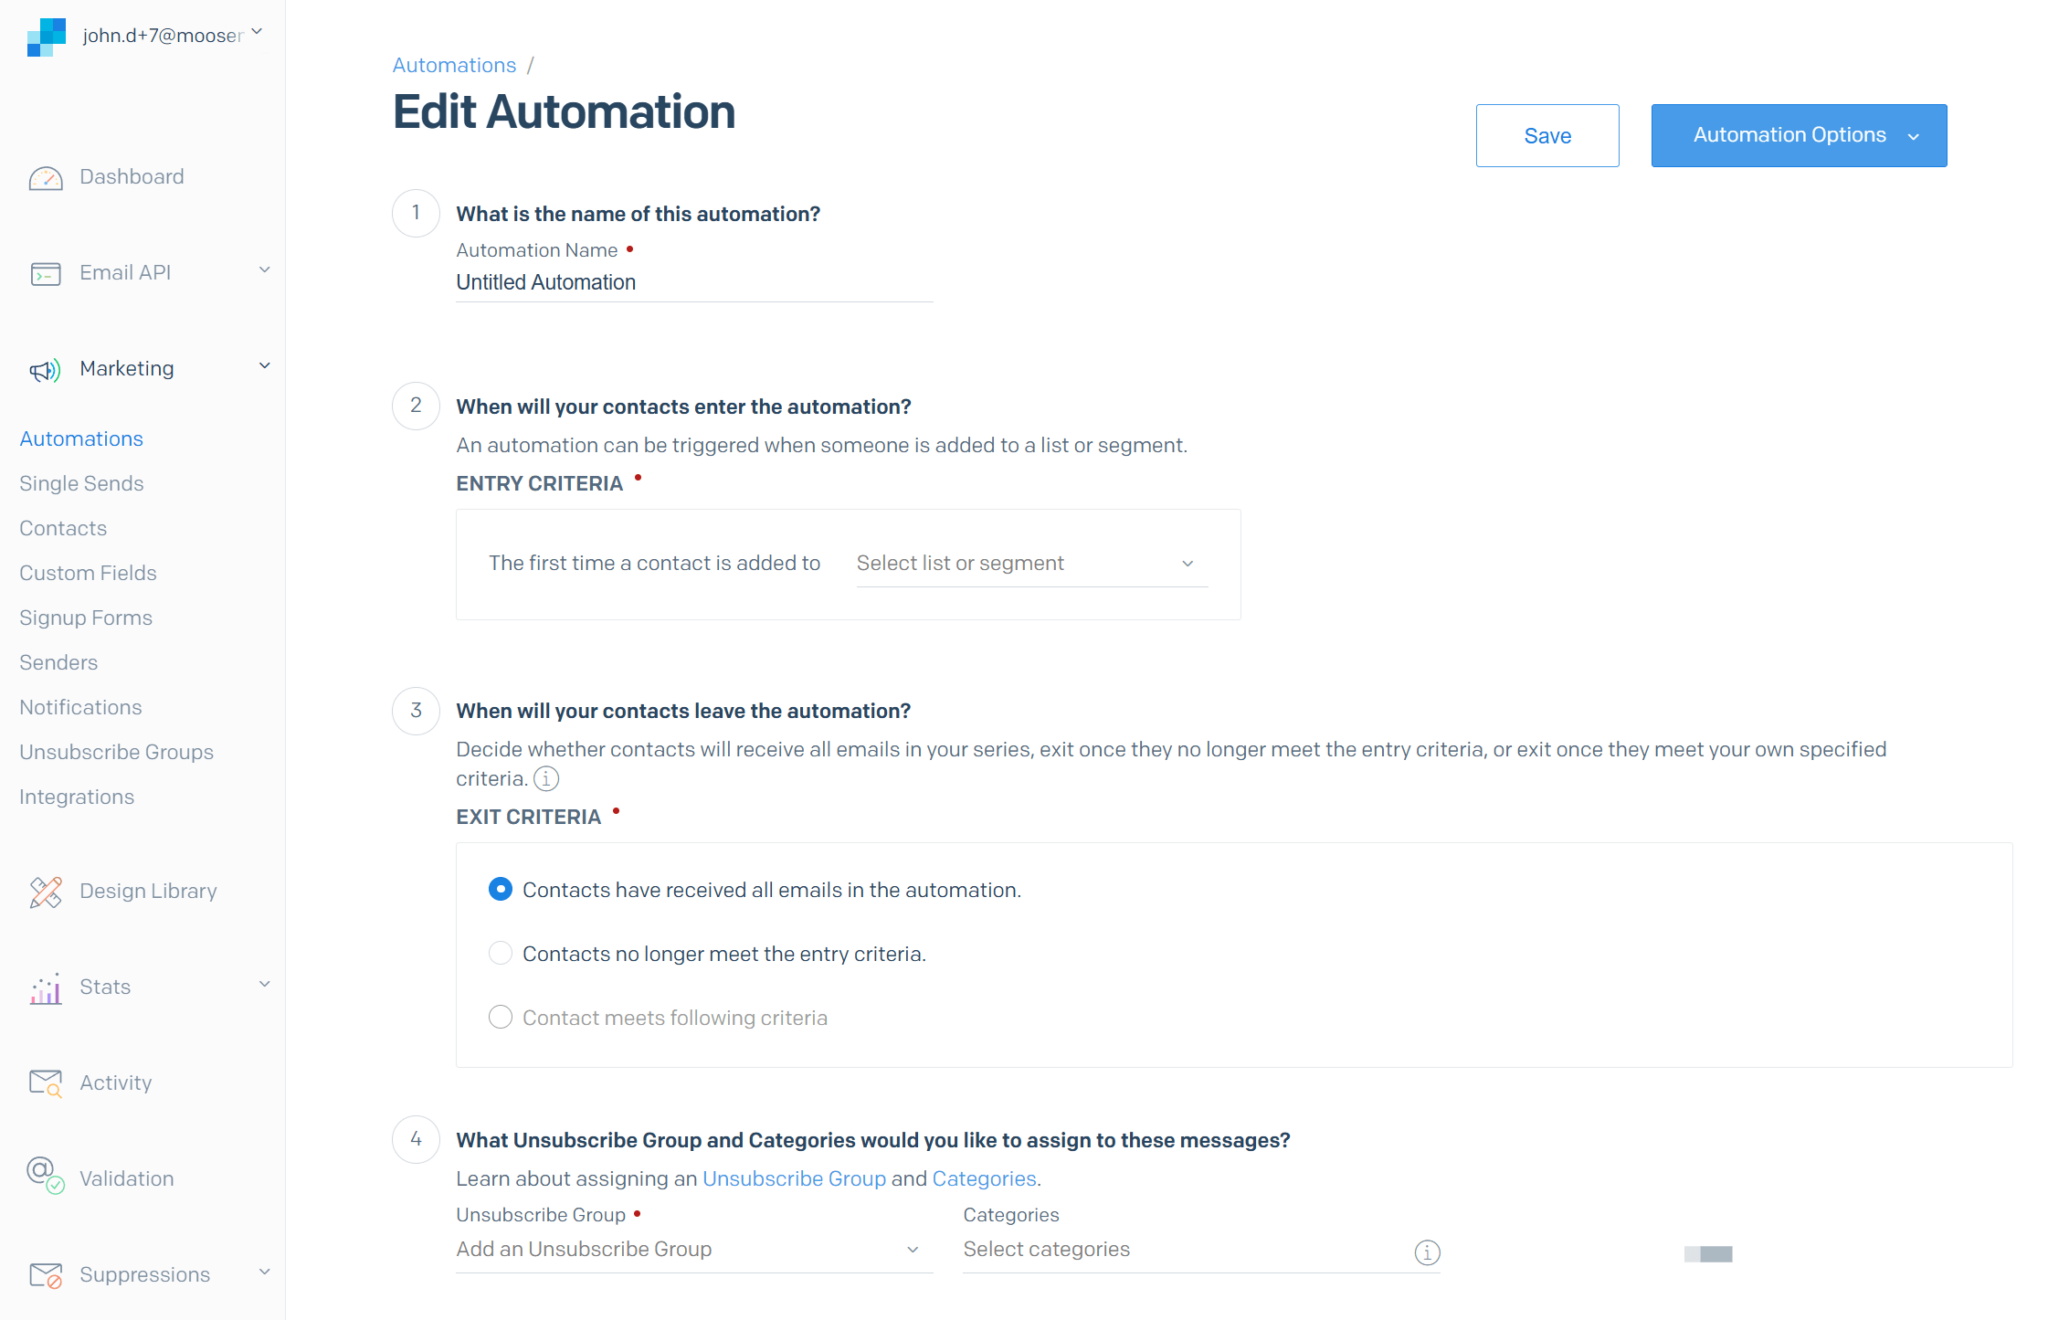This screenshot has width=2048, height=1320.
Task: Select 'Contacts no longer meet entry criteria'
Action: click(x=500, y=953)
